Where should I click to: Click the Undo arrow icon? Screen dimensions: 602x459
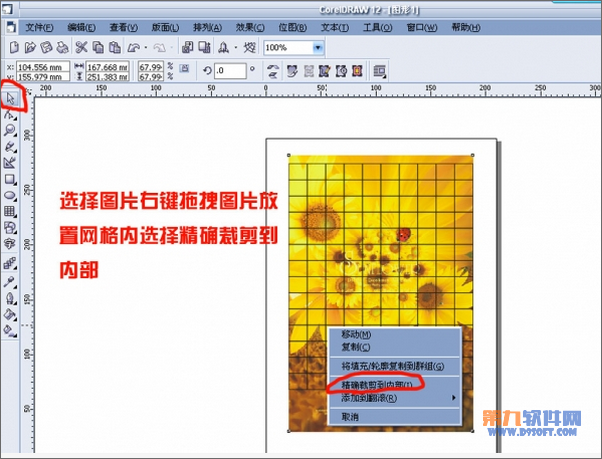pos(134,48)
